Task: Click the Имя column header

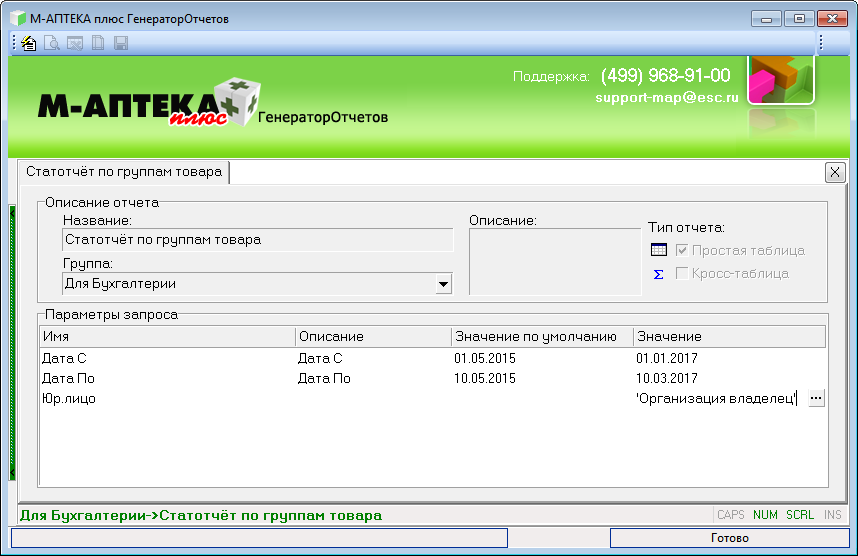Action: [167, 337]
